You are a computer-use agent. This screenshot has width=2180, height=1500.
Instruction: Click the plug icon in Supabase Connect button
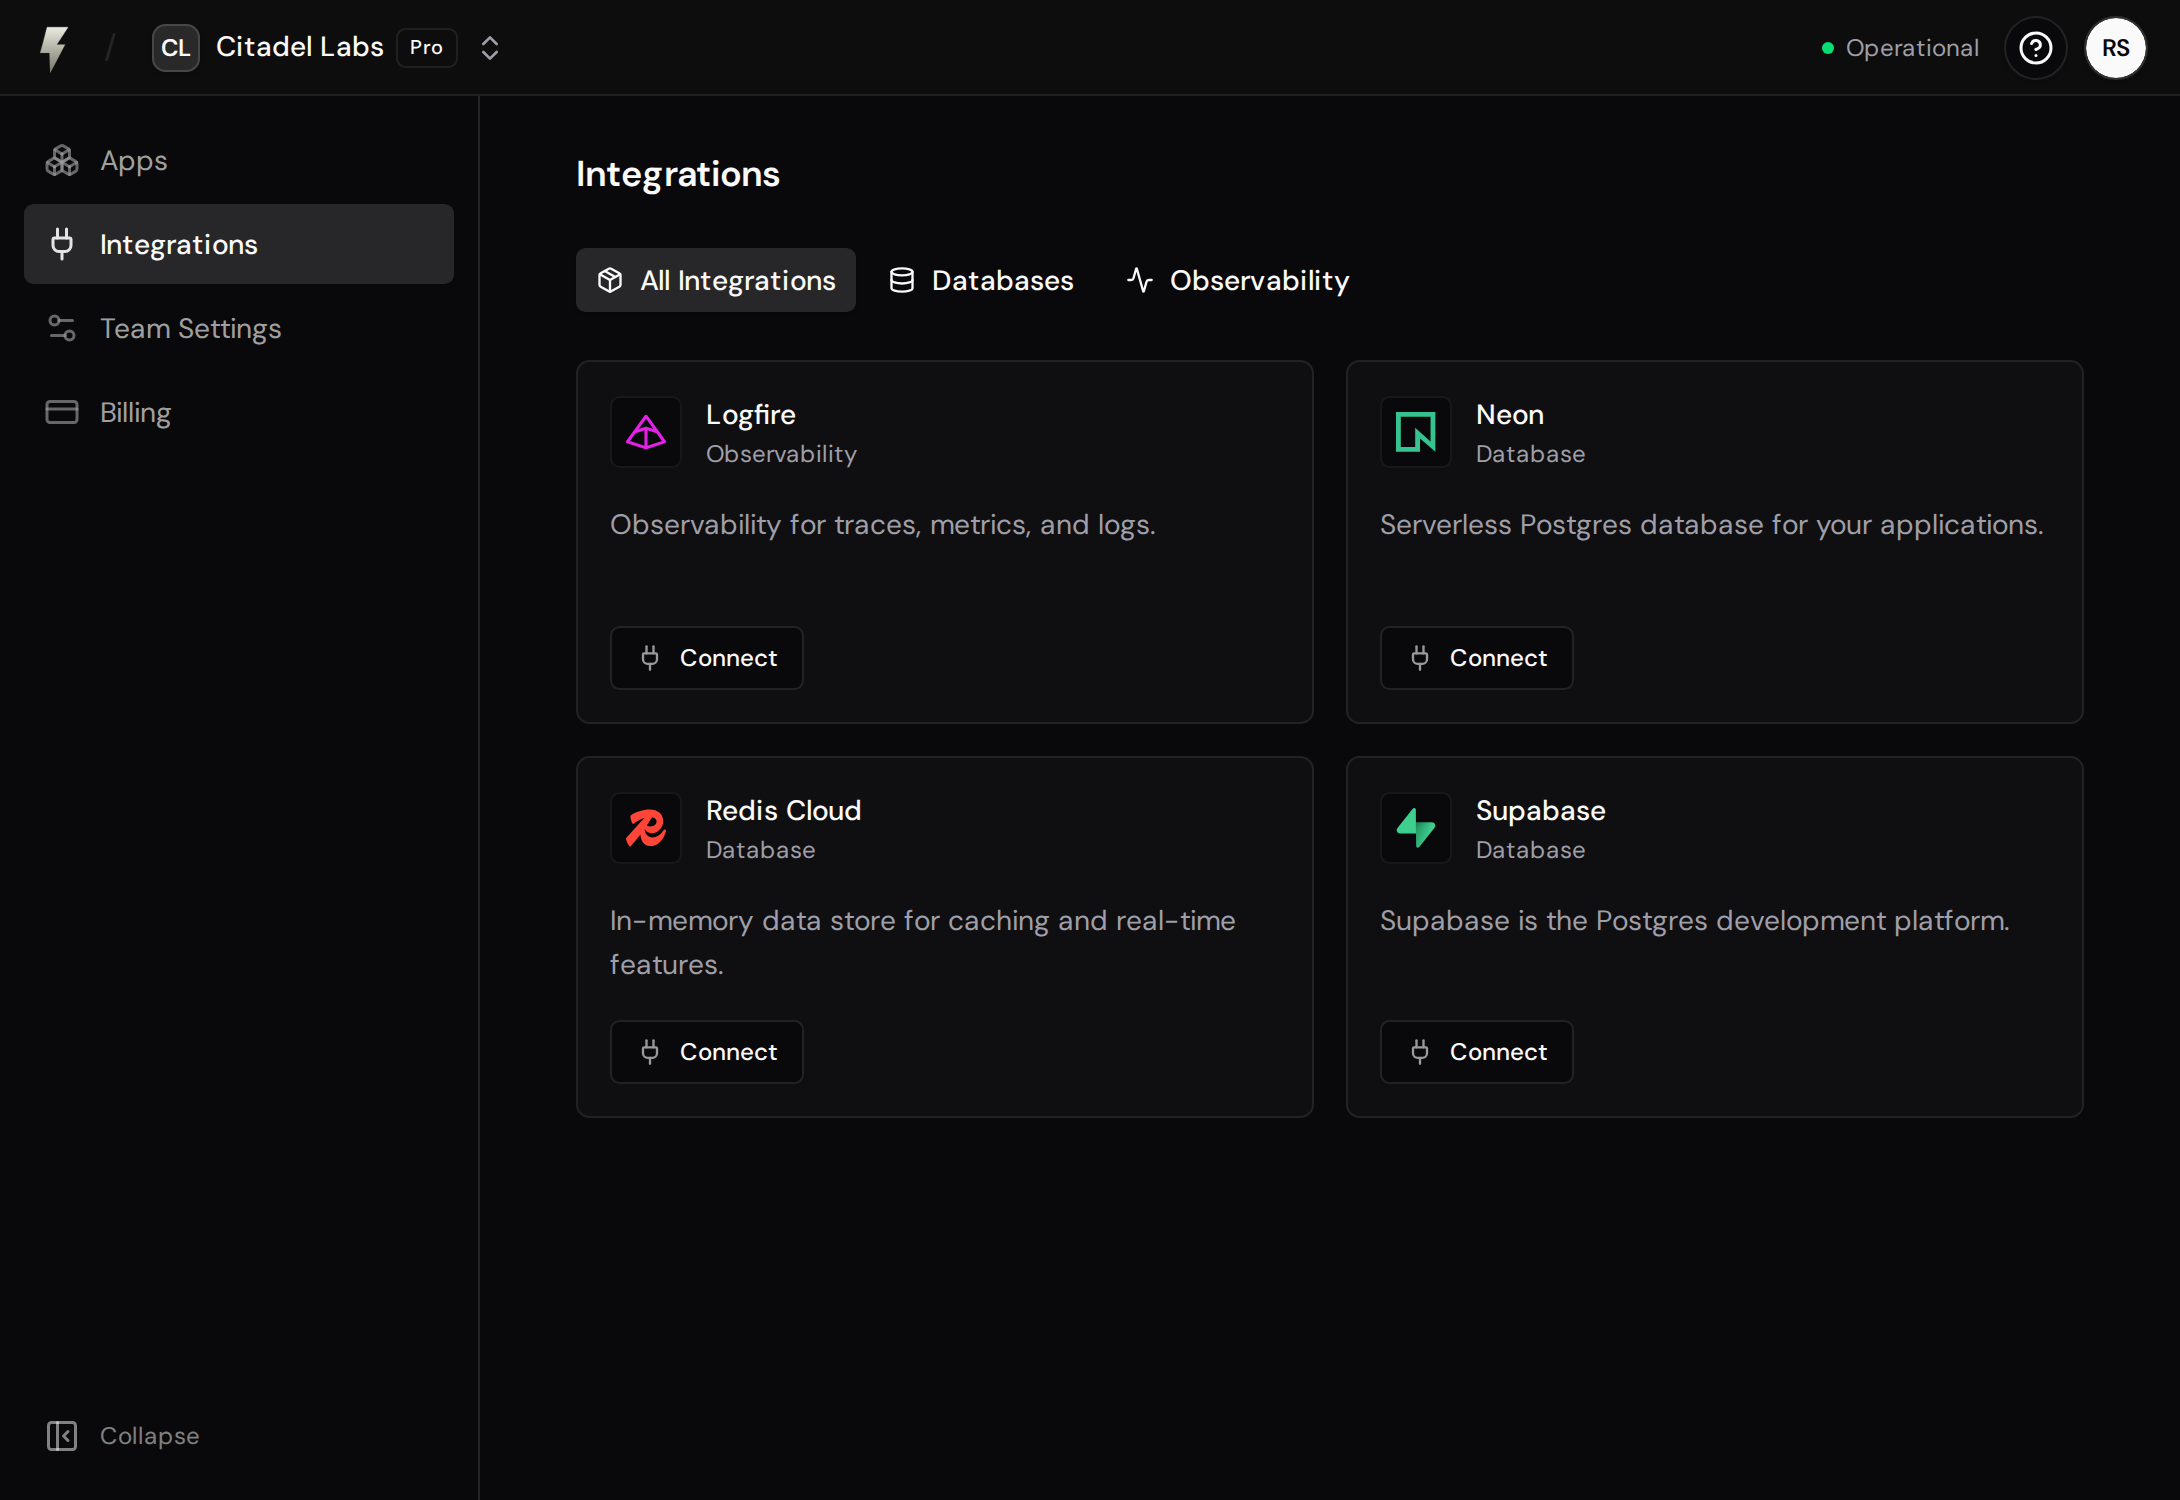pyautogui.click(x=1420, y=1052)
